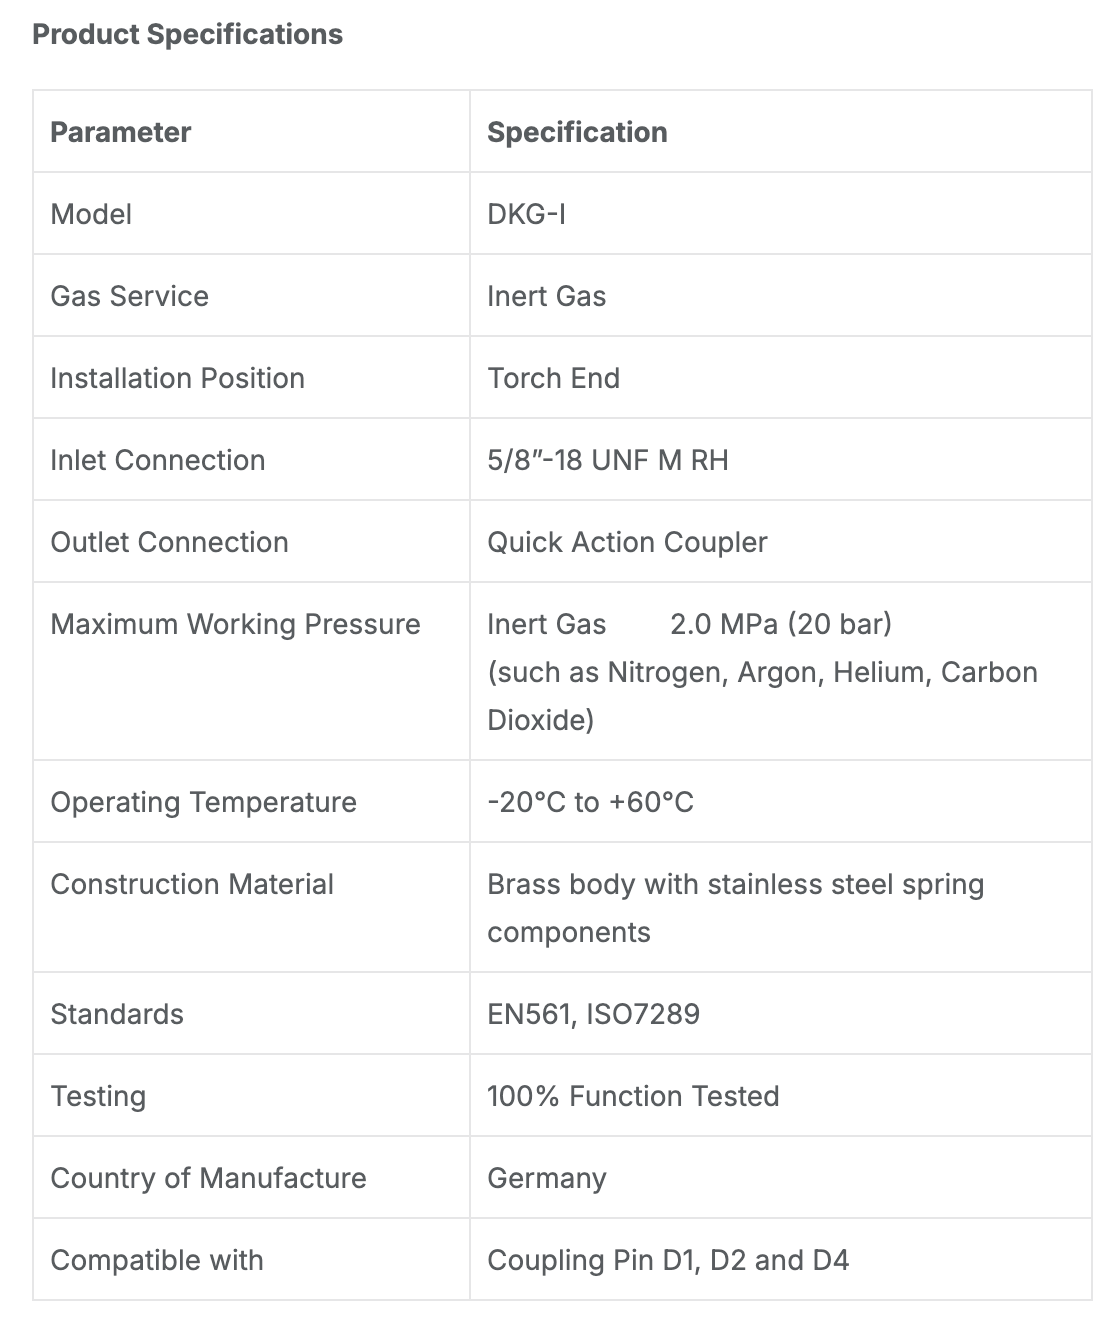Select the Specification column header
This screenshot has height=1320, width=1114.
pyautogui.click(x=577, y=132)
